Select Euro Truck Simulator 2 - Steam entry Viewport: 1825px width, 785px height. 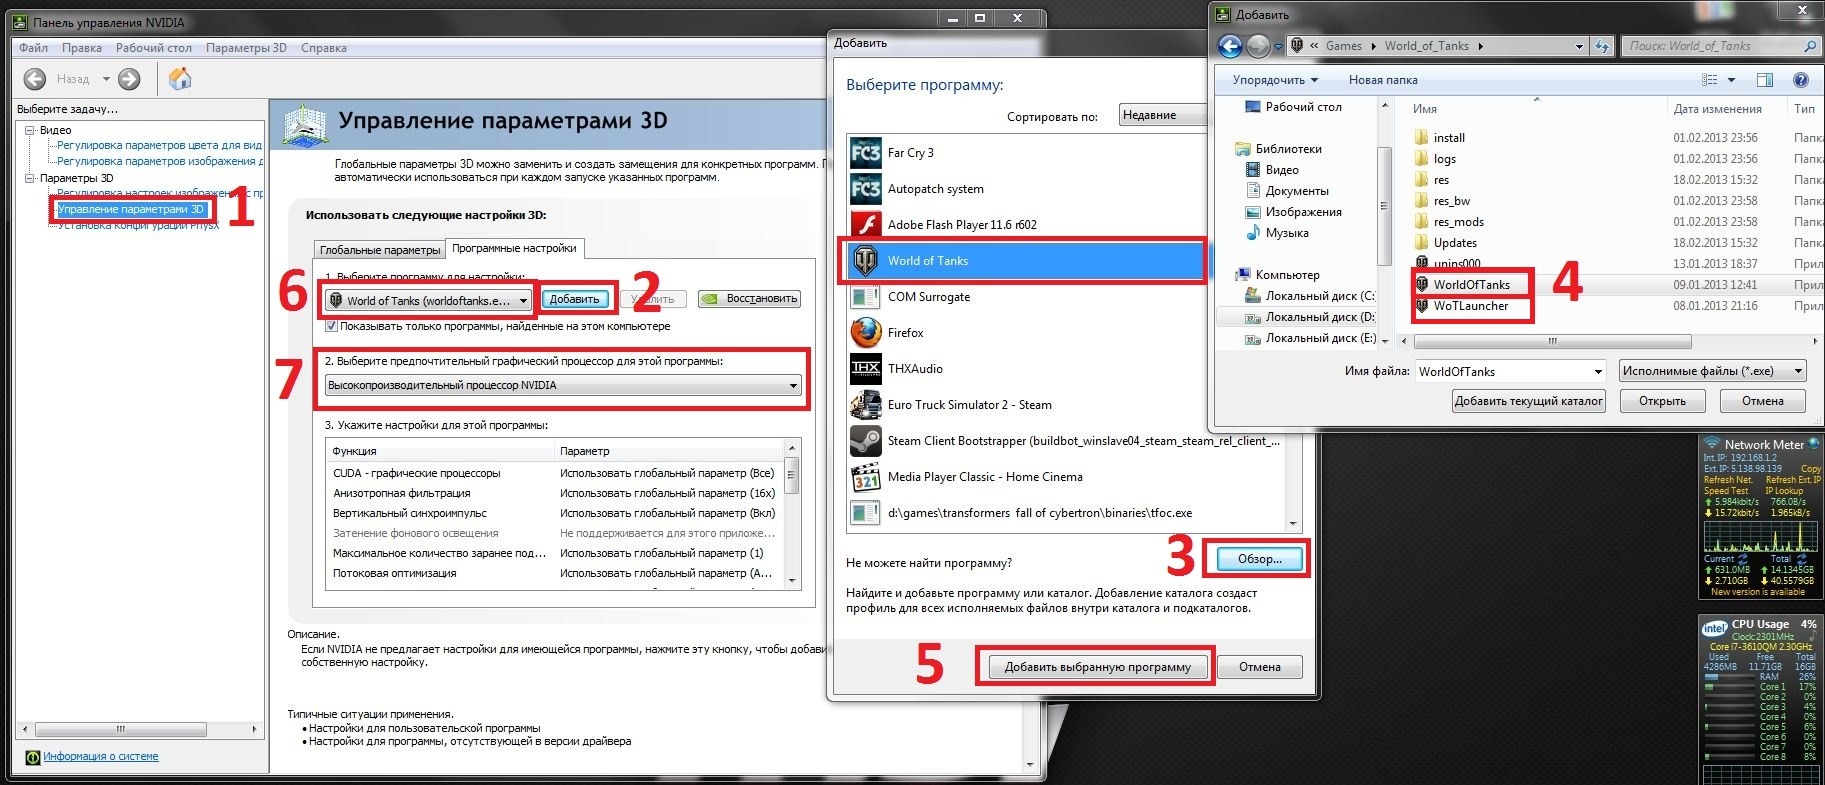pos(1066,405)
